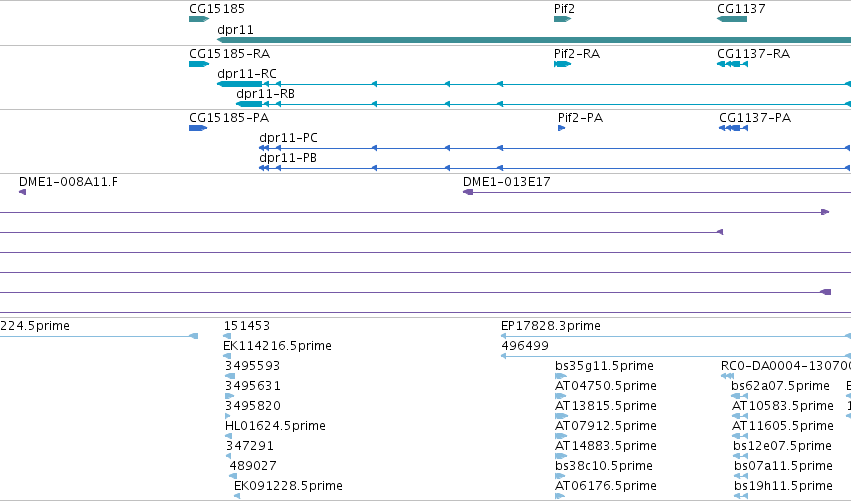Click the Pif2-RA transcript glyph
The height and width of the screenshot is (501, 851).
pyautogui.click(x=562, y=64)
